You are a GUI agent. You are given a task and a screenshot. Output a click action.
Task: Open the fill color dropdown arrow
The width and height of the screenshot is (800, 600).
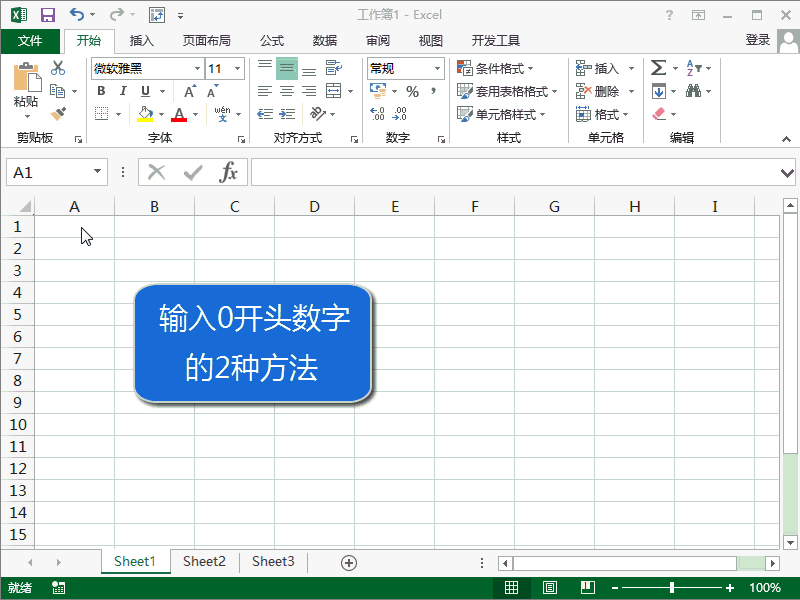[160, 114]
